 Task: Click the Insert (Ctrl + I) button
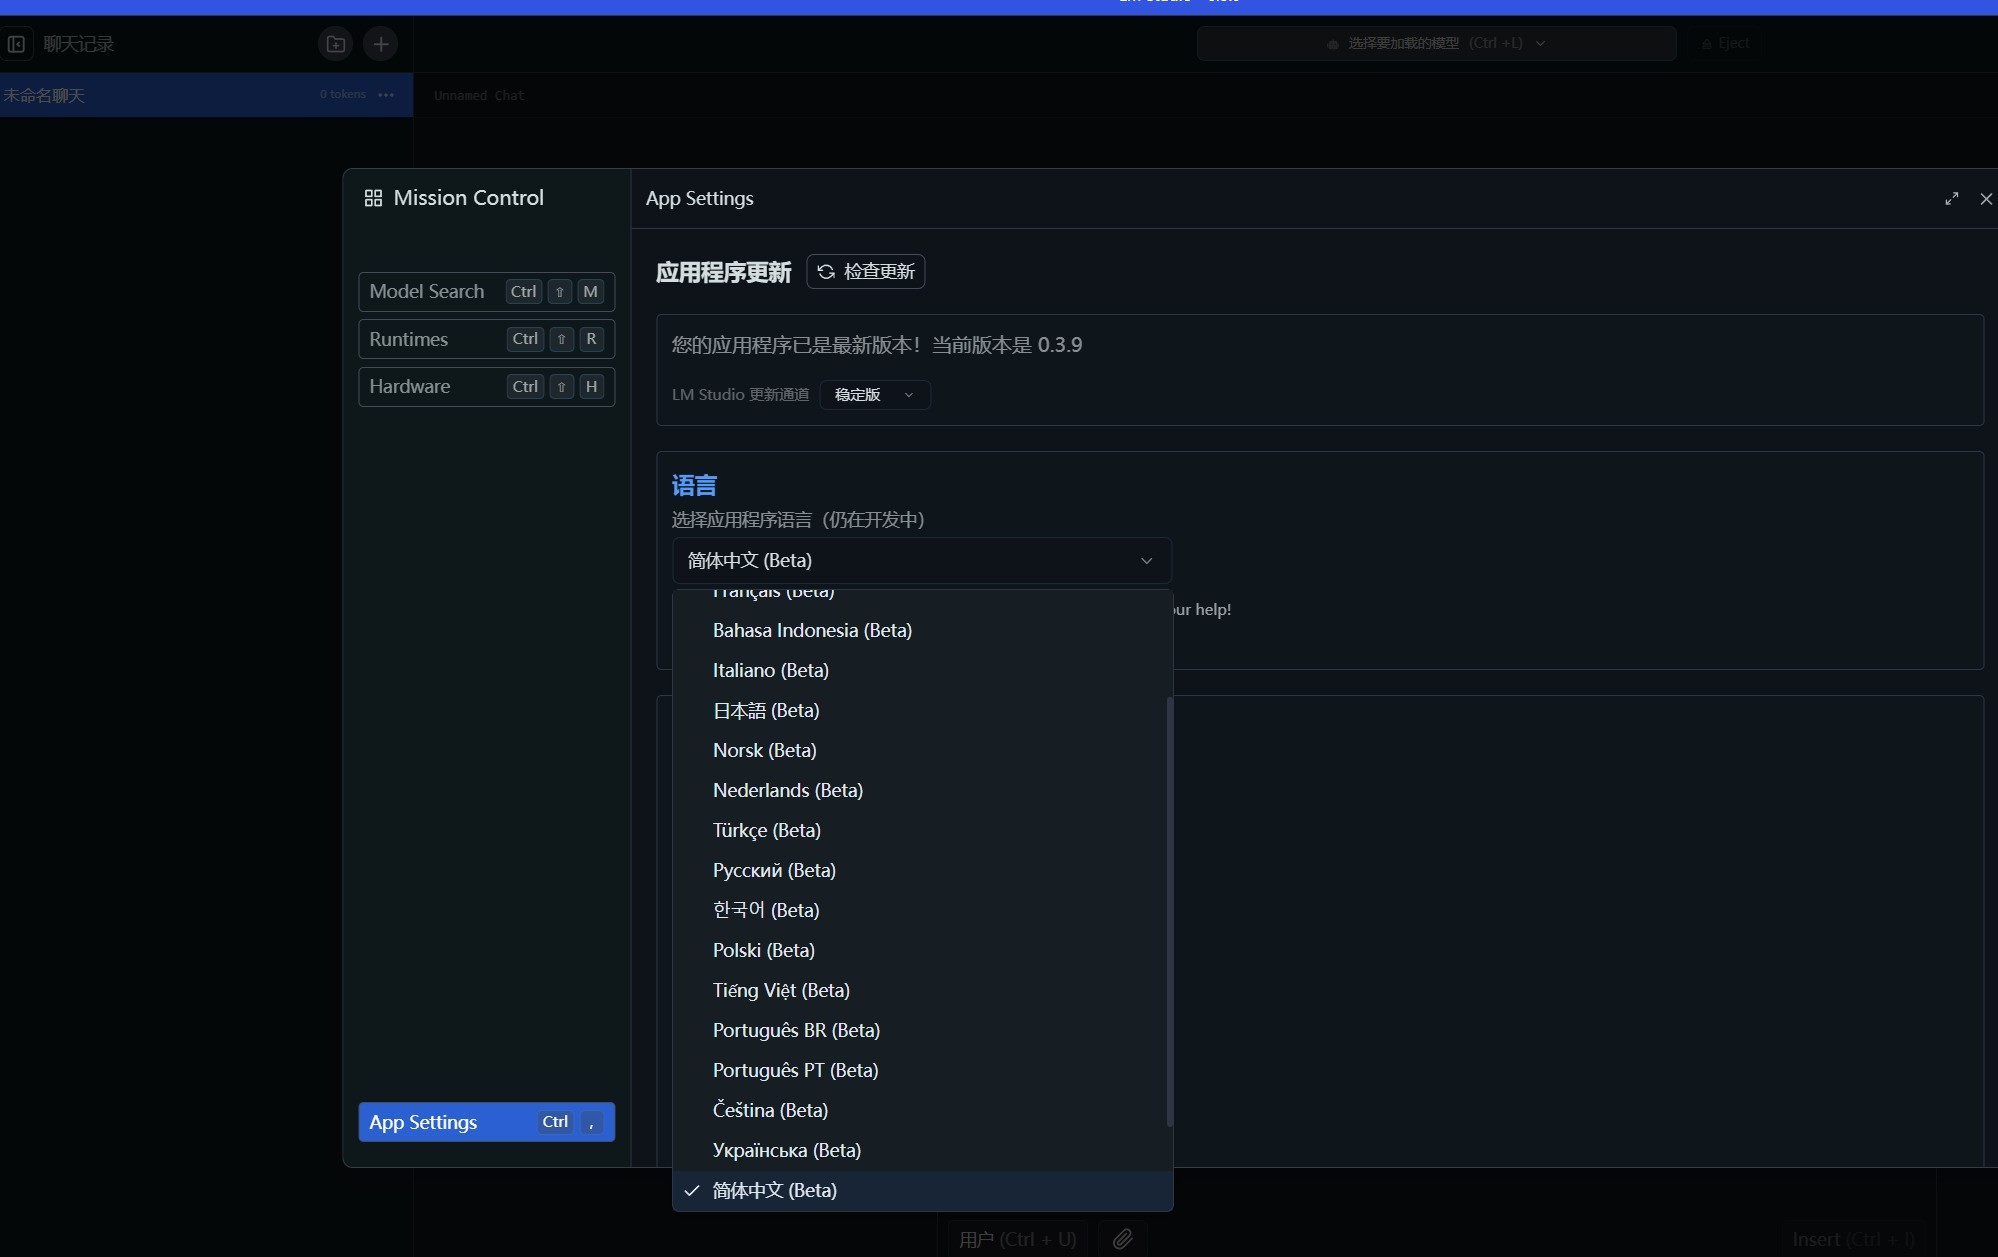click(x=1853, y=1239)
